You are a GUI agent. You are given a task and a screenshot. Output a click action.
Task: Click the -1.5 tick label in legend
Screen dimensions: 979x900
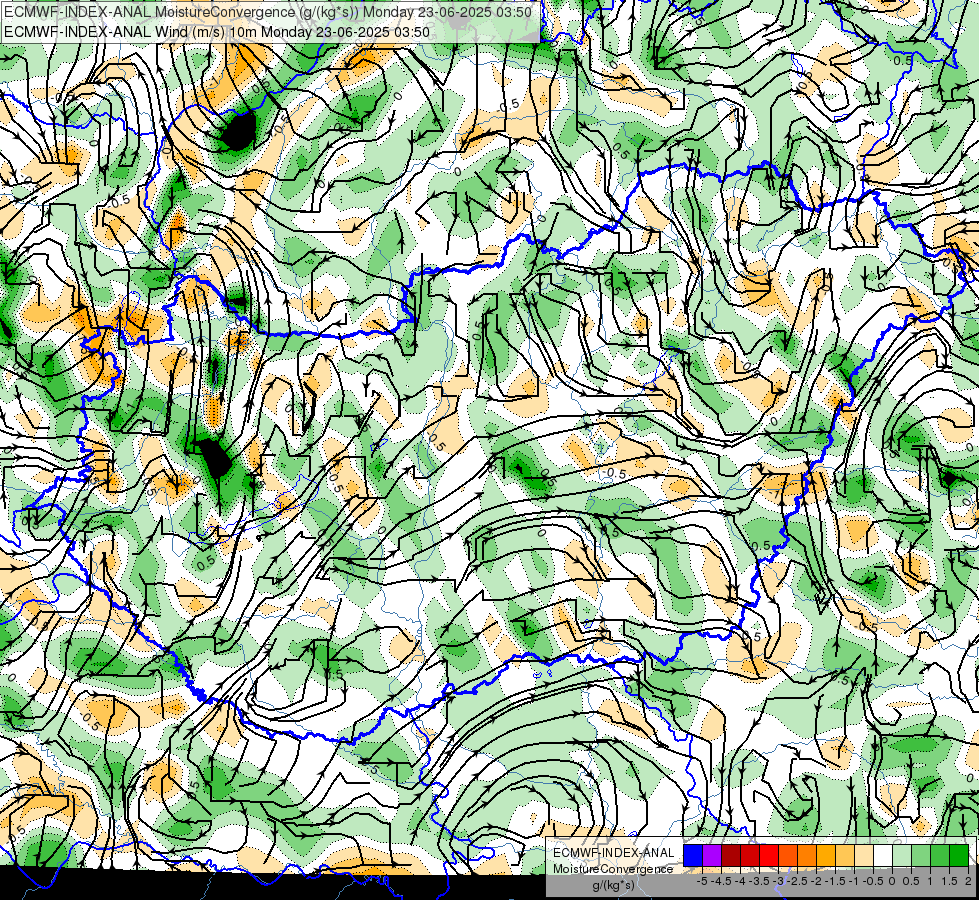pos(835,881)
